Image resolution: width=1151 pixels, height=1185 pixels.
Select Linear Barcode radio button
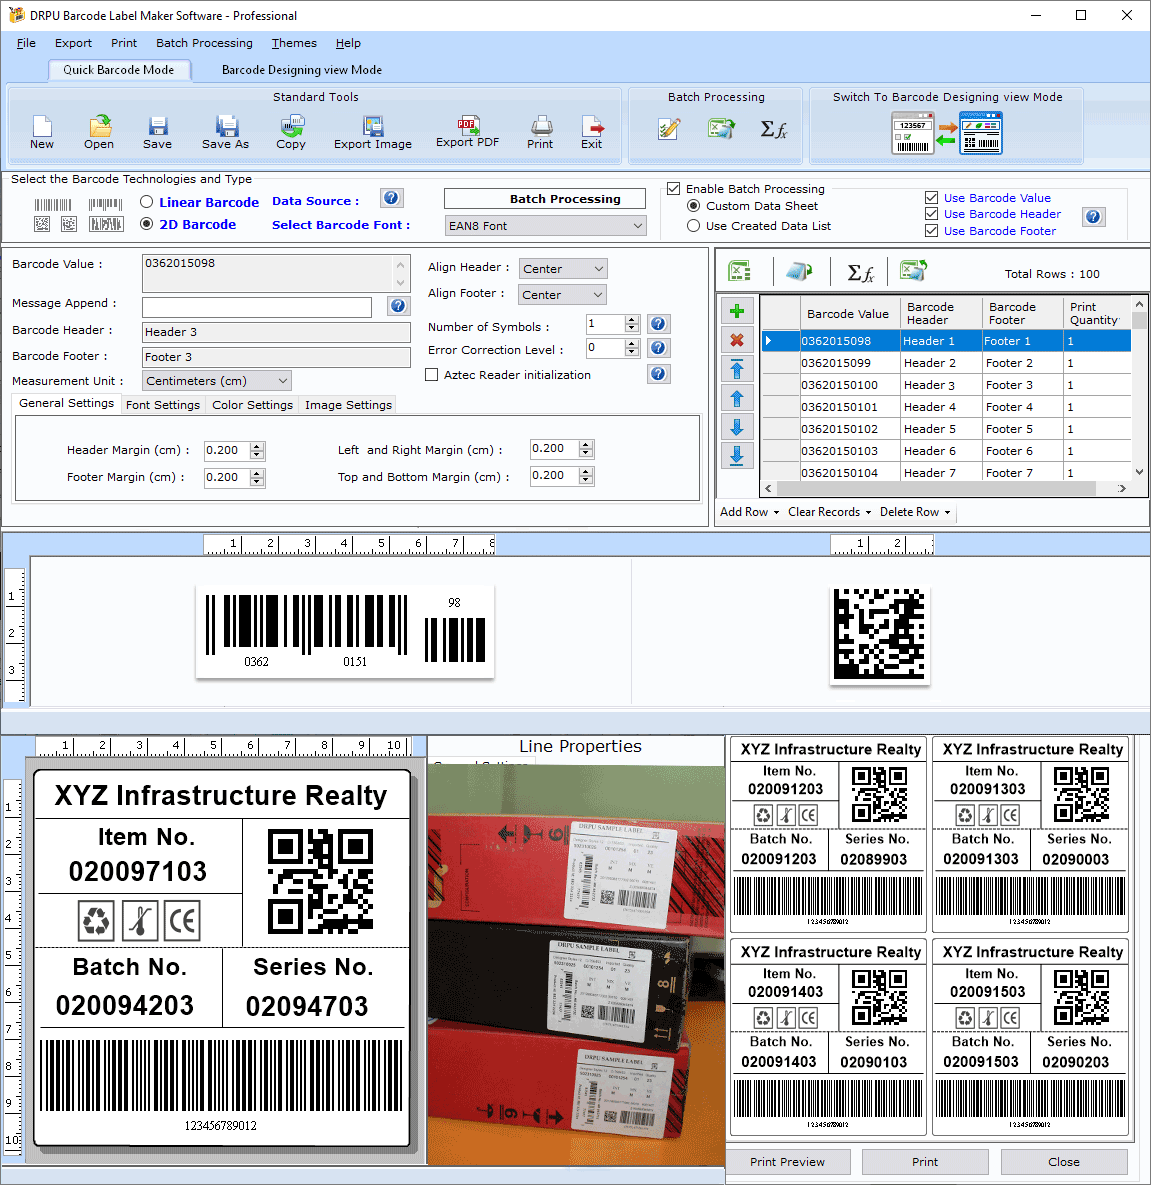[147, 202]
